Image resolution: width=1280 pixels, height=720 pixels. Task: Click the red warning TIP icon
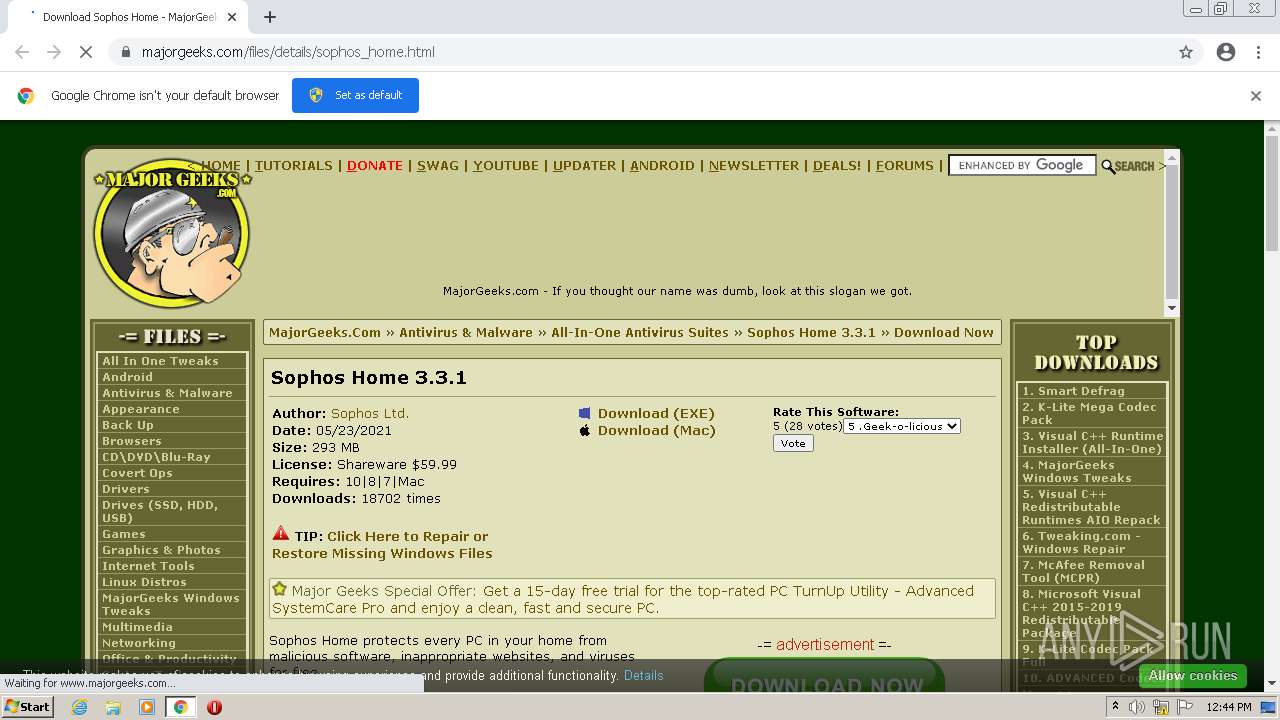click(281, 534)
